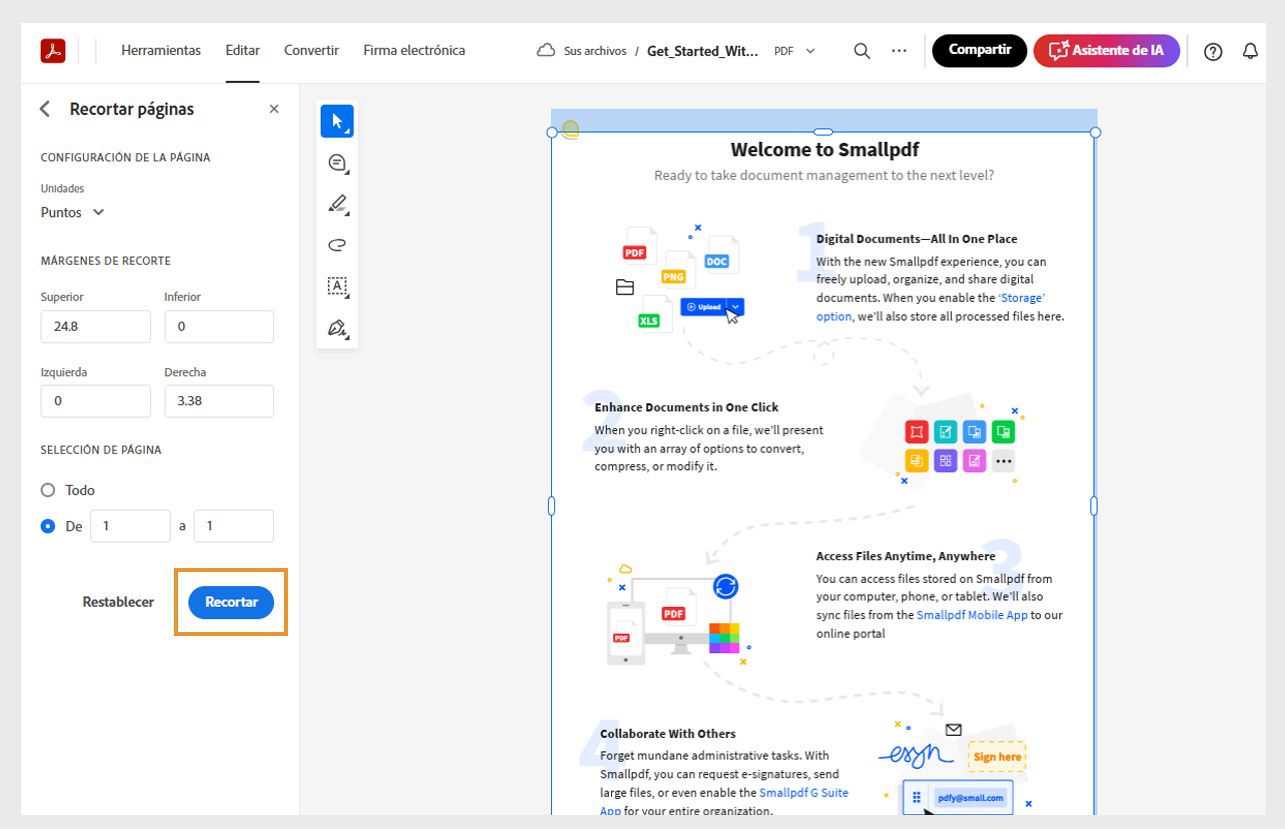Open help with the question mark icon
Image resolution: width=1285 pixels, height=829 pixels.
pos(1213,51)
